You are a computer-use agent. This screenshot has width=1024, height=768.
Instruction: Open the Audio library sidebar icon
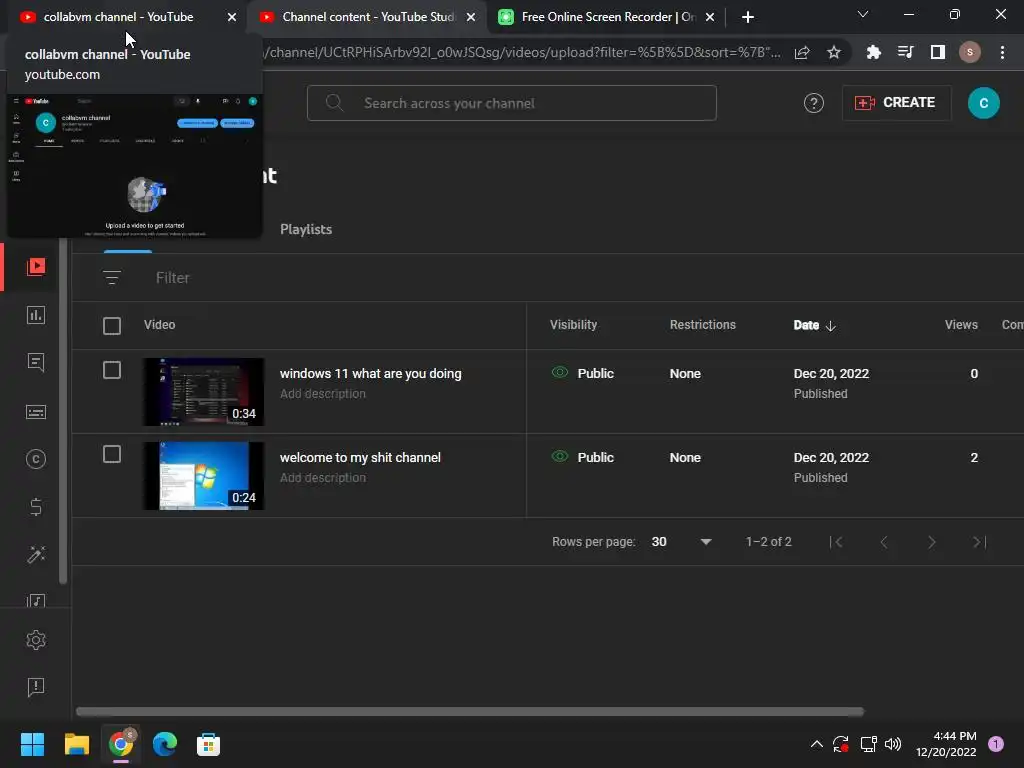36,600
